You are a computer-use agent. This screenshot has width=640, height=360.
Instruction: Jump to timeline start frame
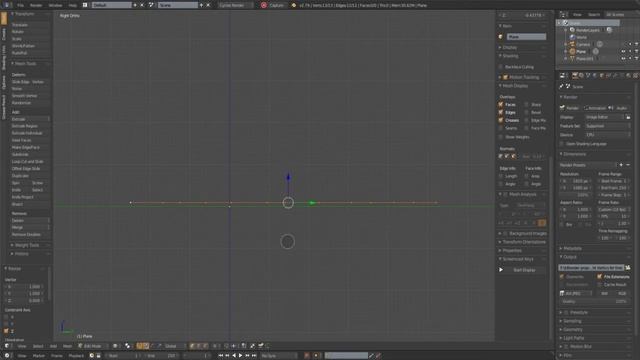click(221, 356)
